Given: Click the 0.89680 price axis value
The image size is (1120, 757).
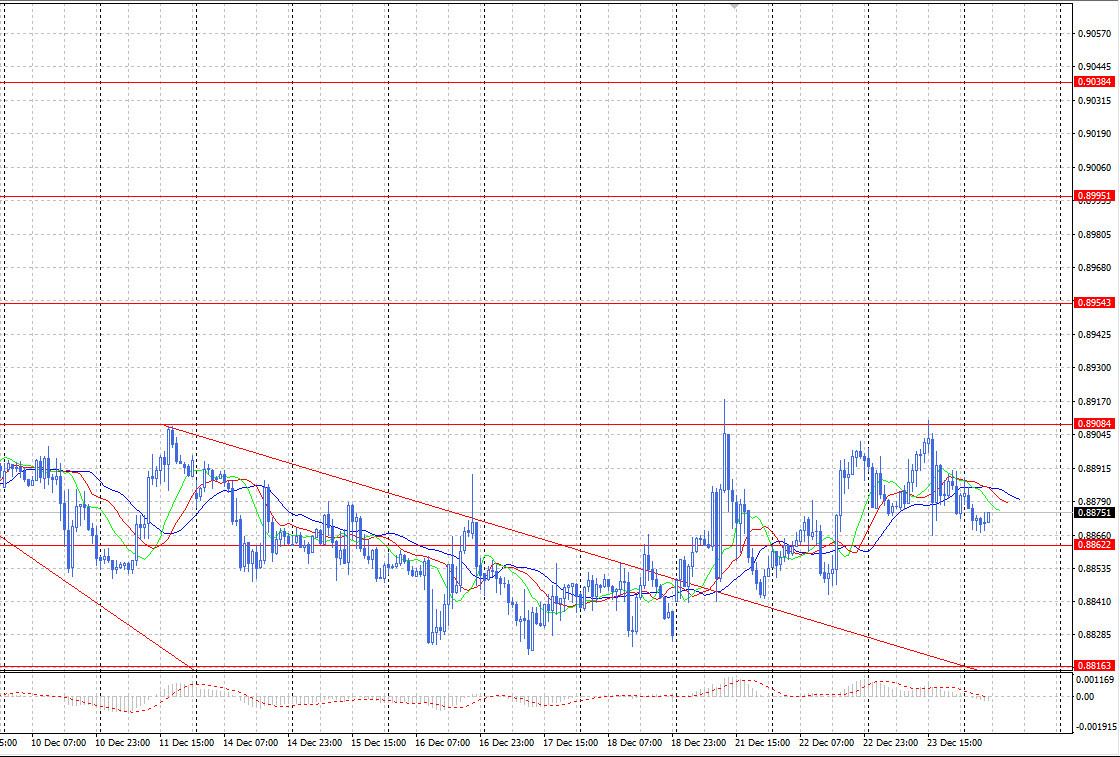Looking at the screenshot, I should point(1094,268).
